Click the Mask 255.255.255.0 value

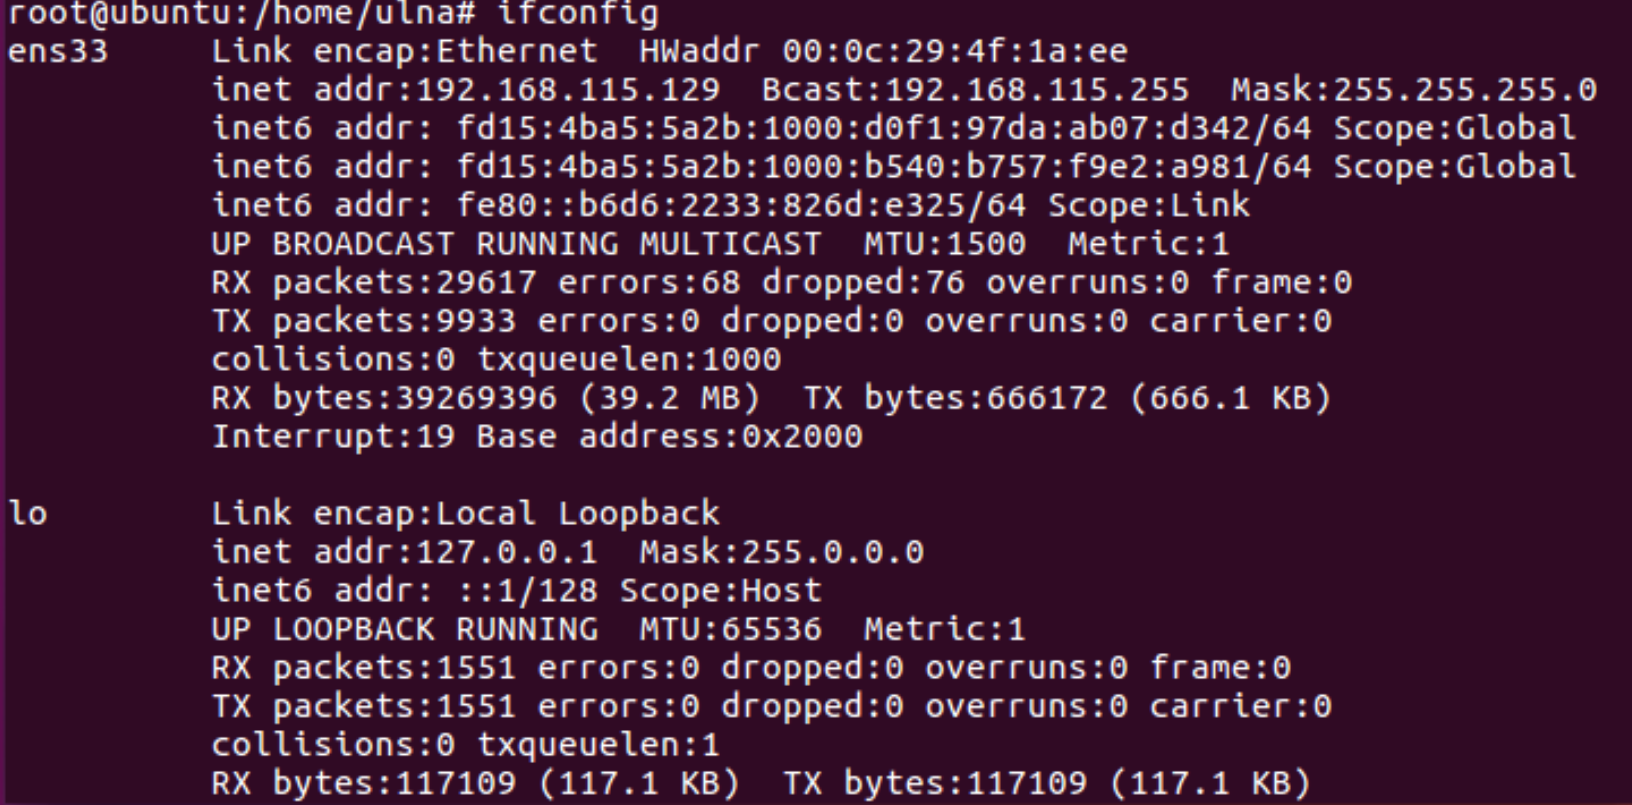[x=1414, y=90]
